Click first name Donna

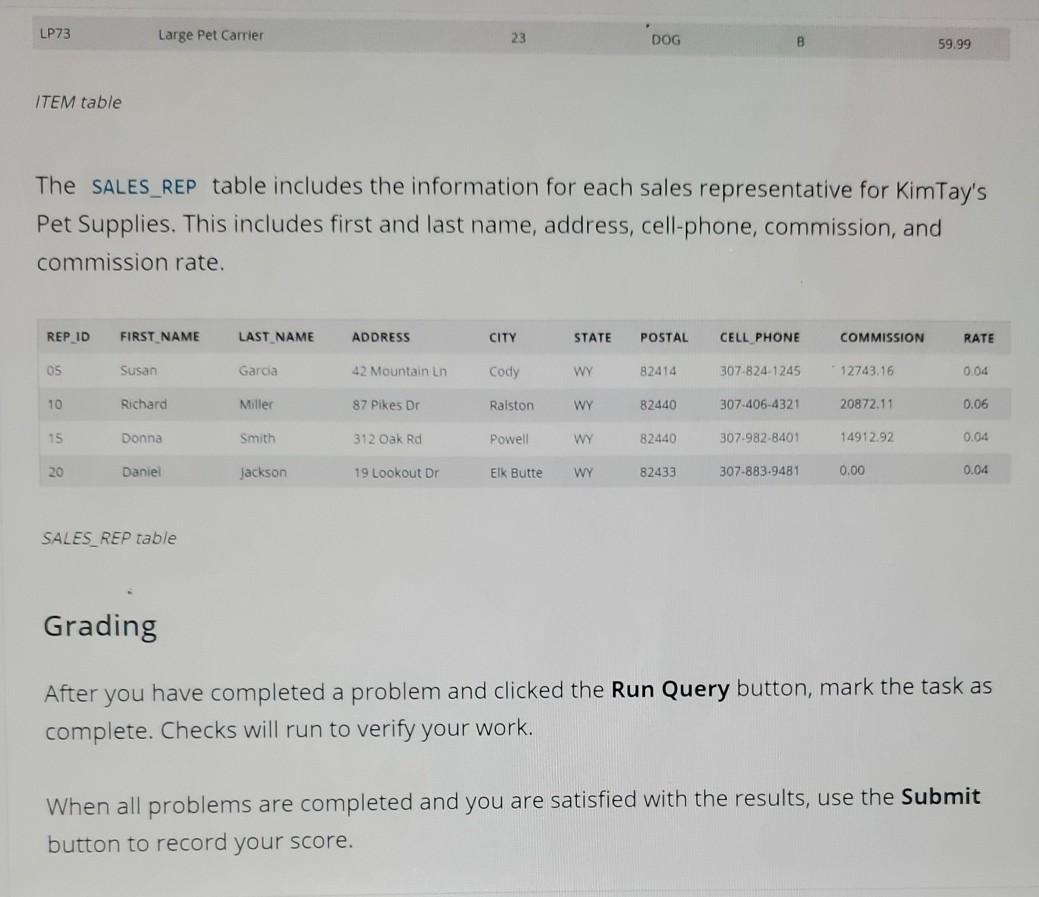(142, 438)
